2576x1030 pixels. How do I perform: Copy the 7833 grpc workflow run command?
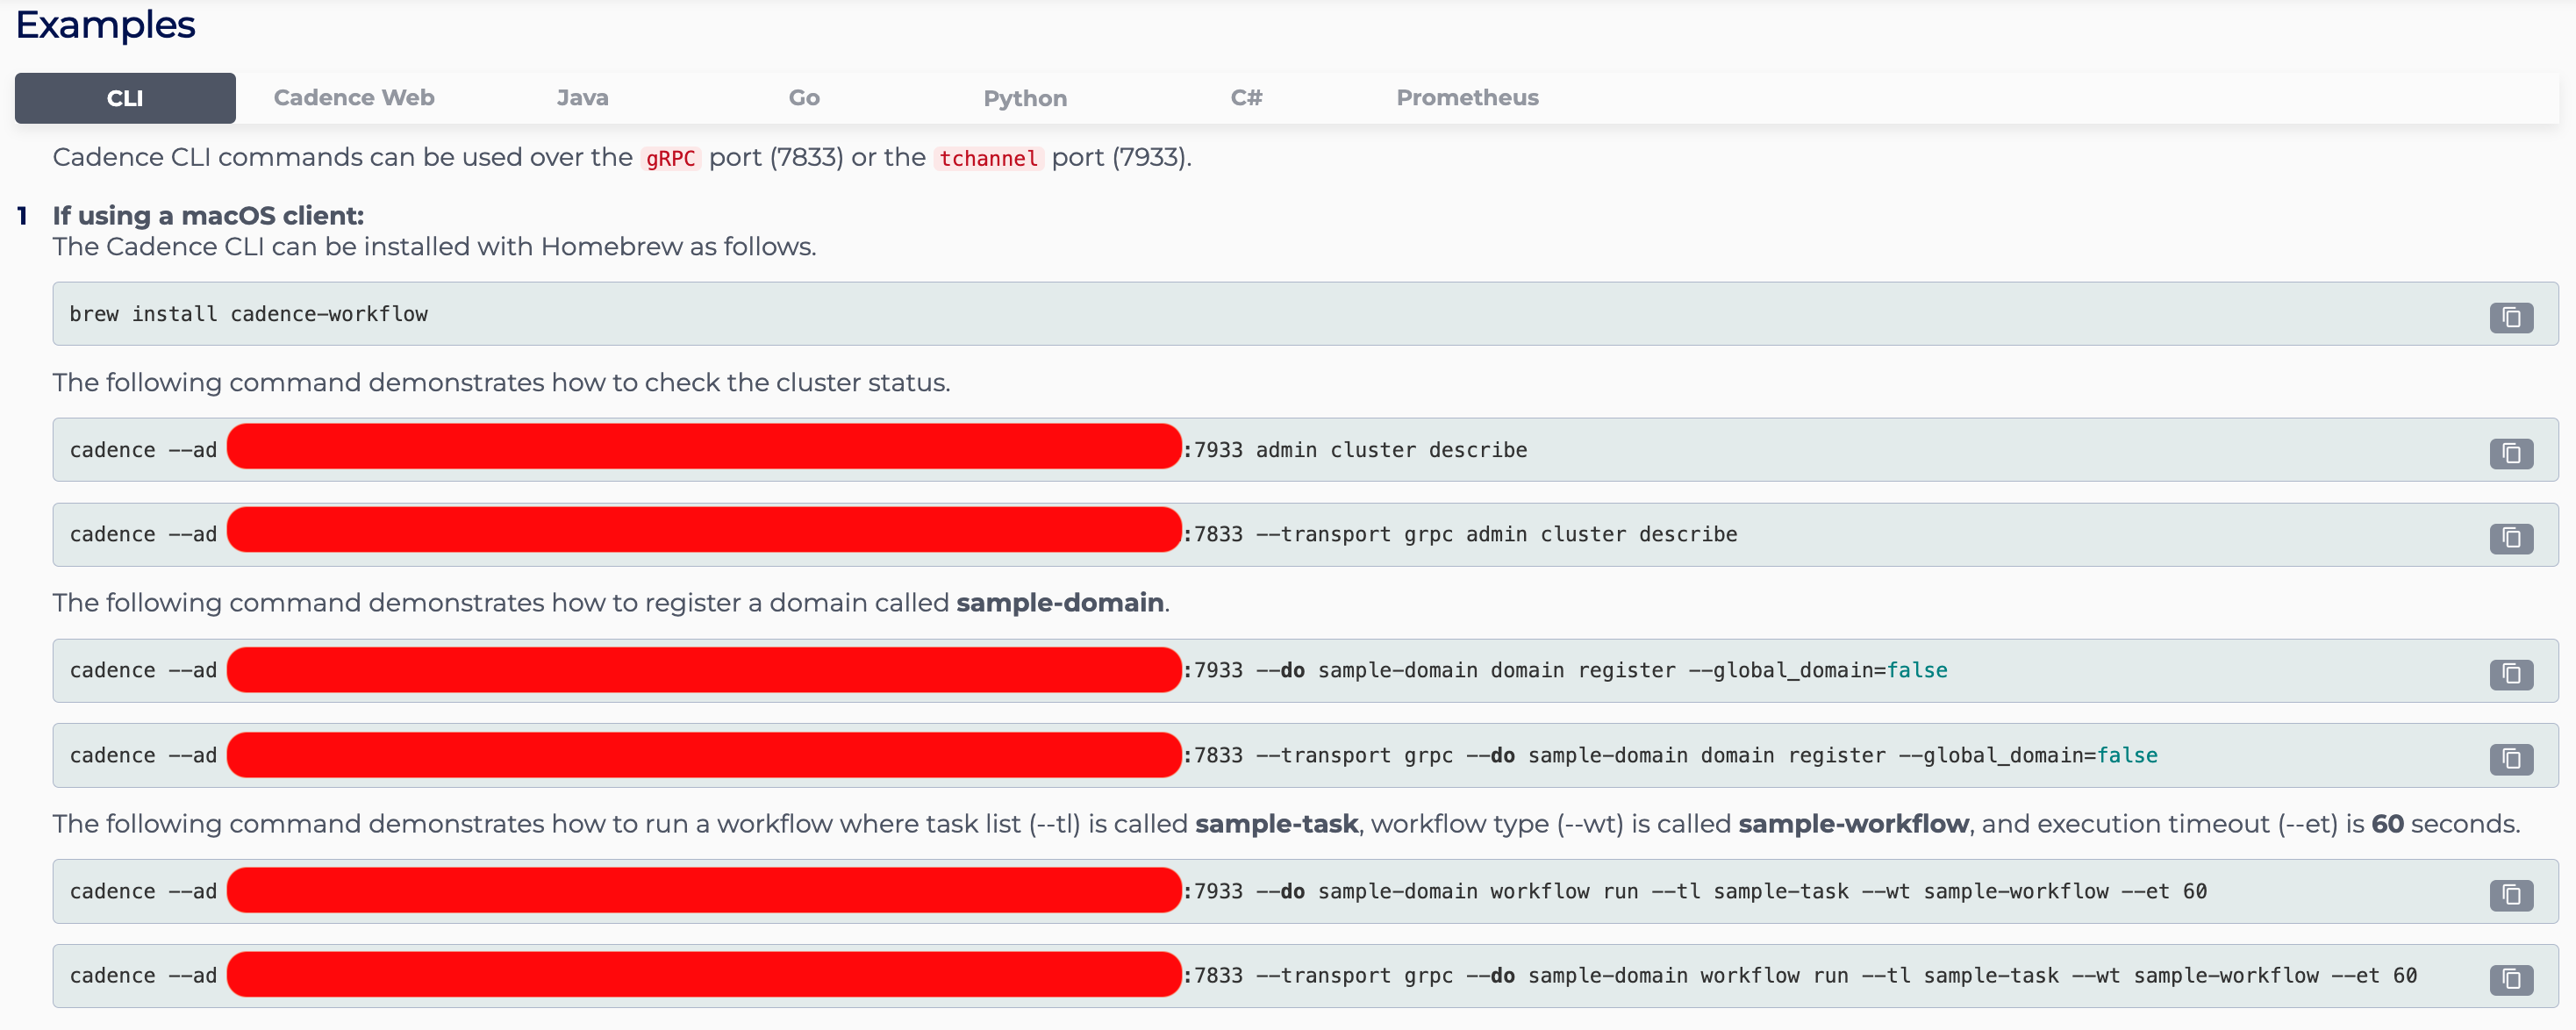point(2510,979)
